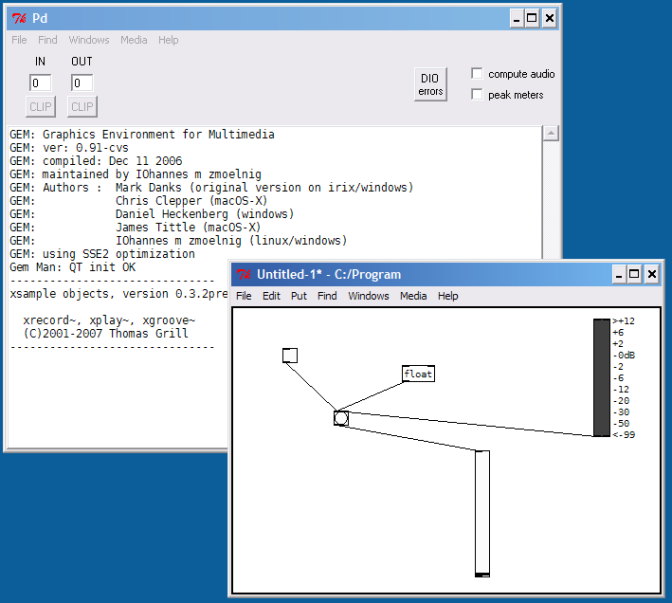Click the VU meter object
This screenshot has height=603, width=672.
[600, 377]
